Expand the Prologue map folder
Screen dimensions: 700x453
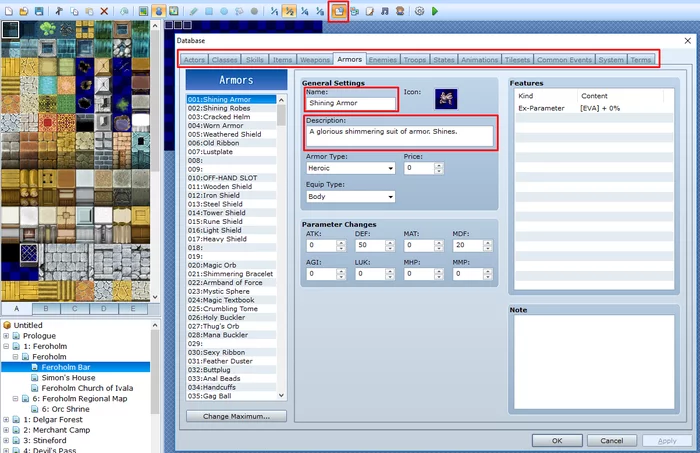point(6,336)
